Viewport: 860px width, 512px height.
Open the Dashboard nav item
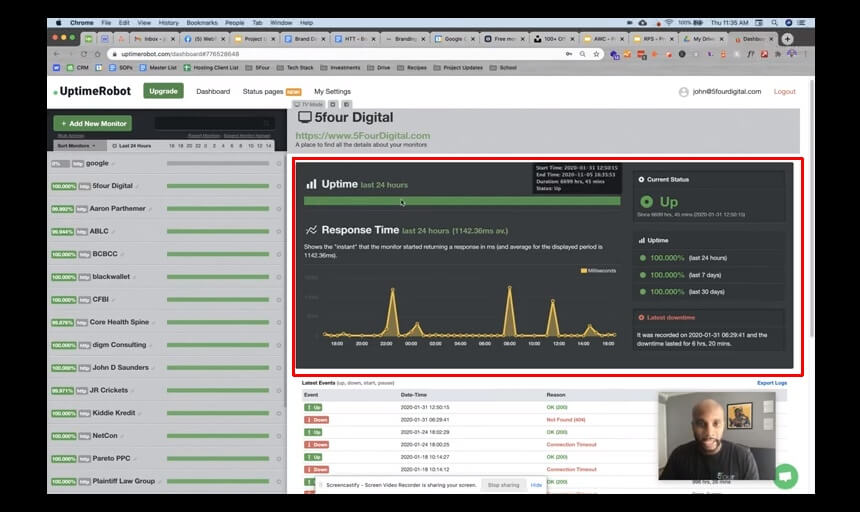pos(213,92)
